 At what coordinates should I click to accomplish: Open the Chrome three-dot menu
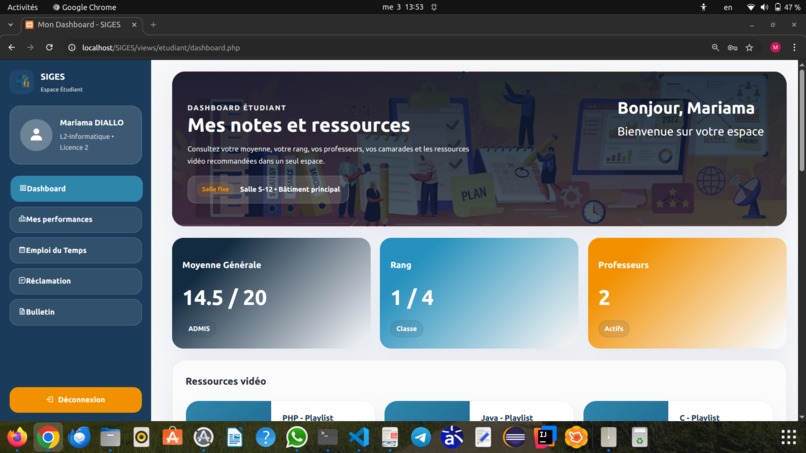pos(794,47)
